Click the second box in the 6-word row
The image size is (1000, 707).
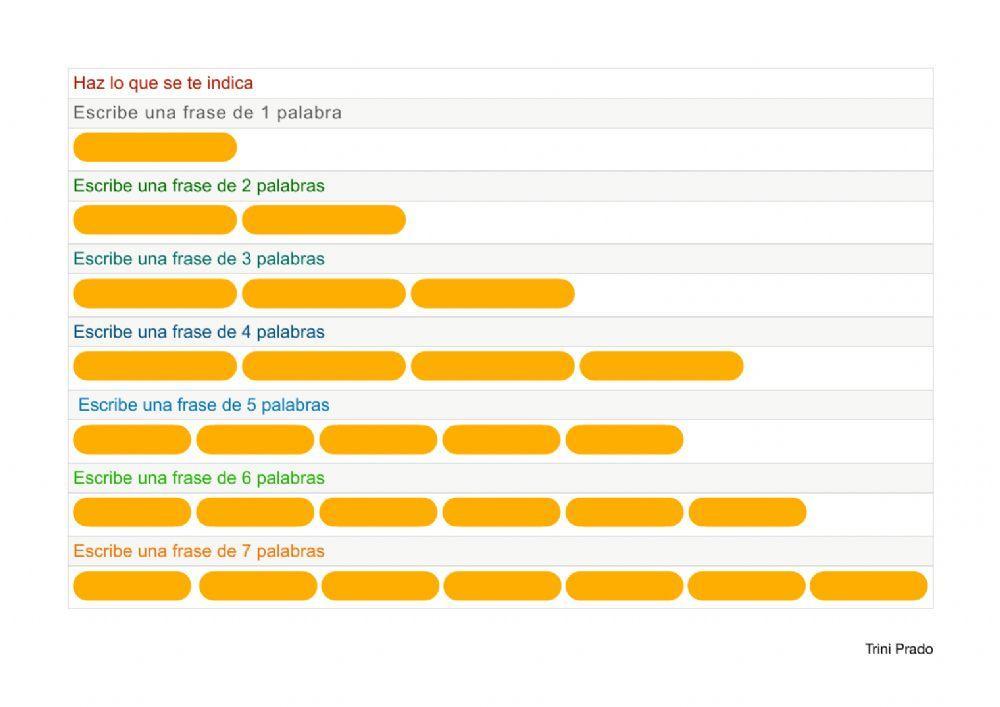click(255, 512)
